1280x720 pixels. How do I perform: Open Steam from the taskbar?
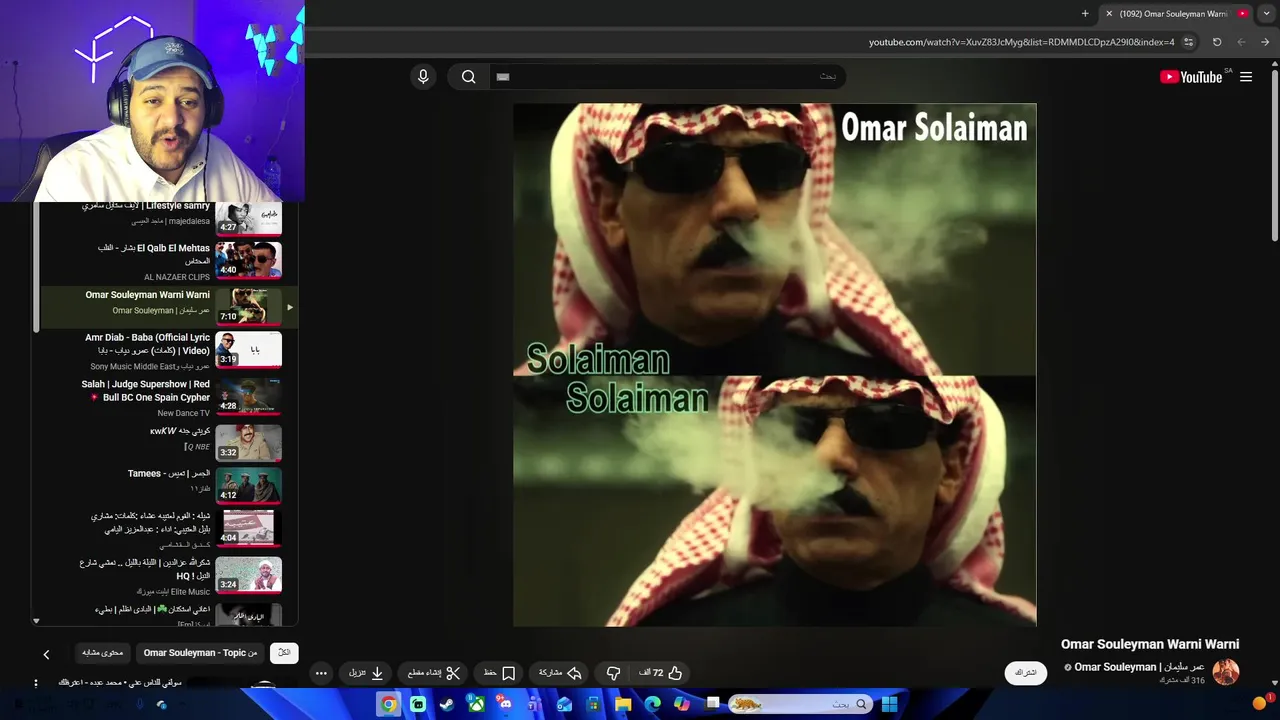coord(447,704)
